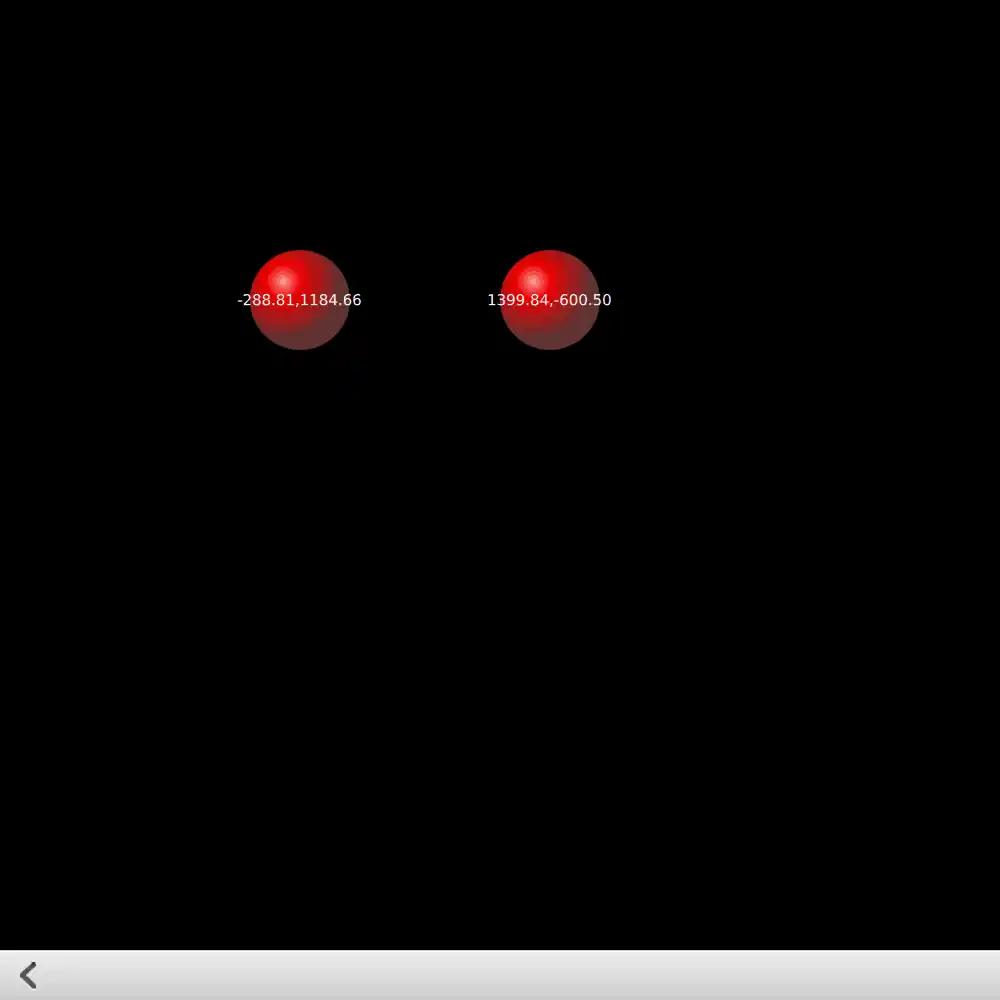The height and width of the screenshot is (1000, 1000).
Task: Click the -288.81,1184.66 coordinate label
Action: 299,300
